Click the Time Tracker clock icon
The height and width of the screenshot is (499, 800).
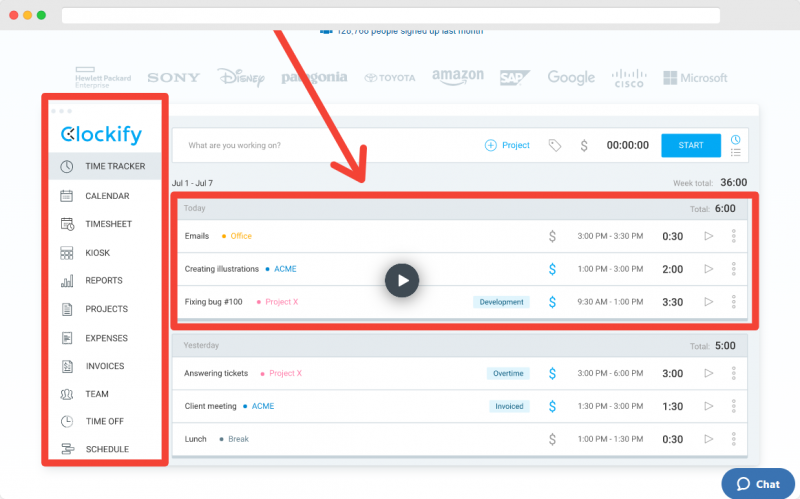point(67,166)
